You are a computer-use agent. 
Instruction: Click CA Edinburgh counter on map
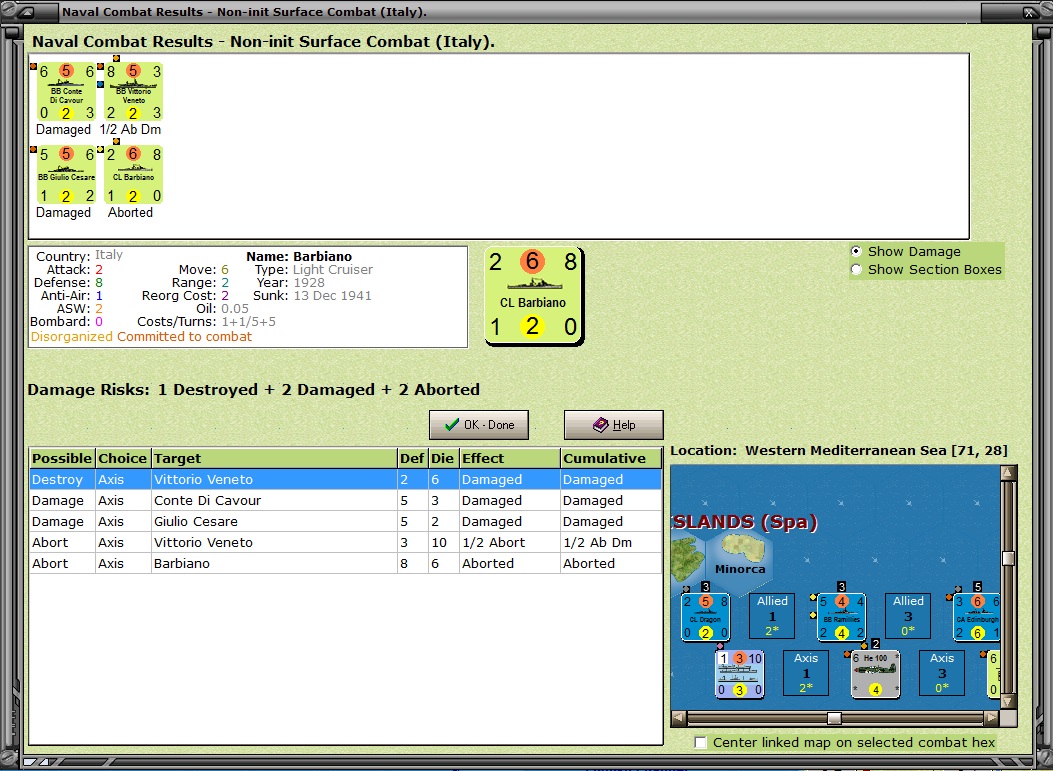pos(976,617)
